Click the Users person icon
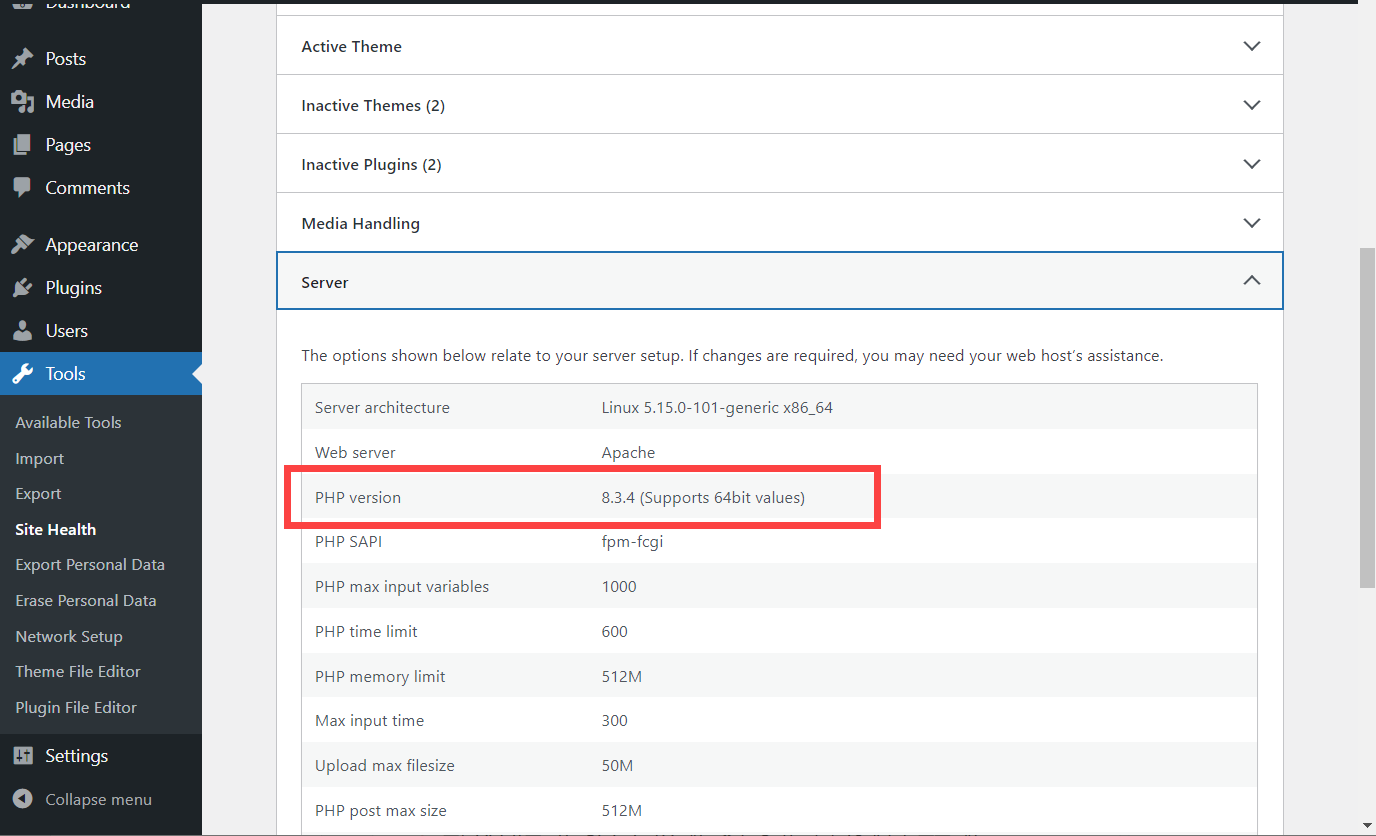This screenshot has width=1376, height=836. click(x=22, y=331)
